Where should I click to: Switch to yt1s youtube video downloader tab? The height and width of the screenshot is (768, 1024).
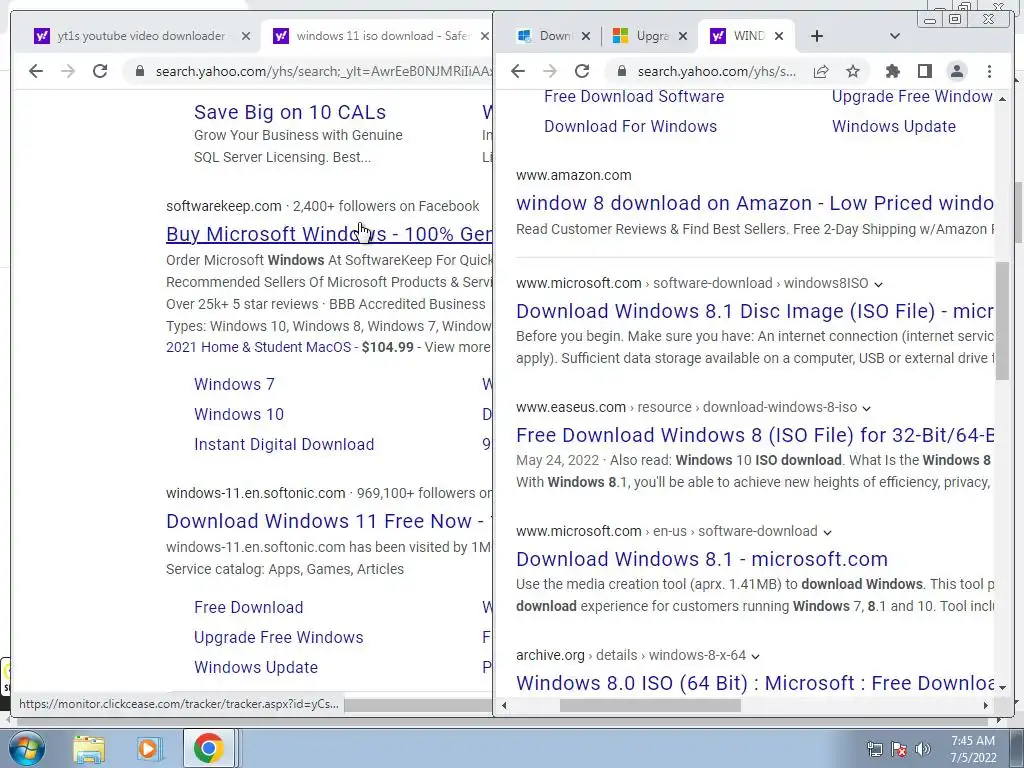pos(140,36)
